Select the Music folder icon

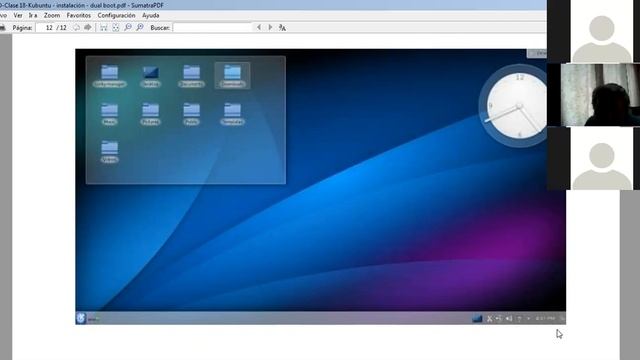coord(109,114)
